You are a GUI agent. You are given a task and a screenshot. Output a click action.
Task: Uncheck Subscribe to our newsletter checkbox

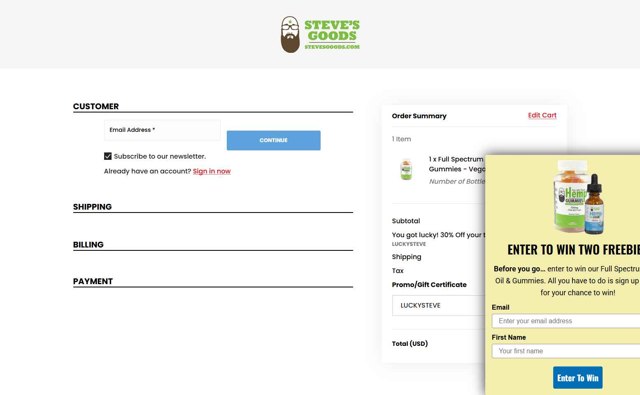tap(108, 156)
